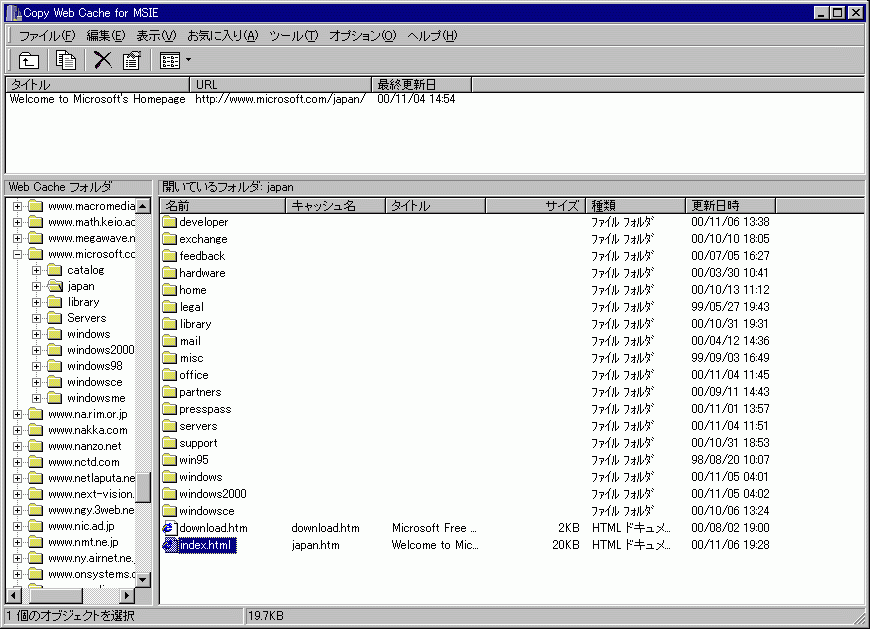
Task: Click the tree scrollbar up arrow
Action: [143, 206]
